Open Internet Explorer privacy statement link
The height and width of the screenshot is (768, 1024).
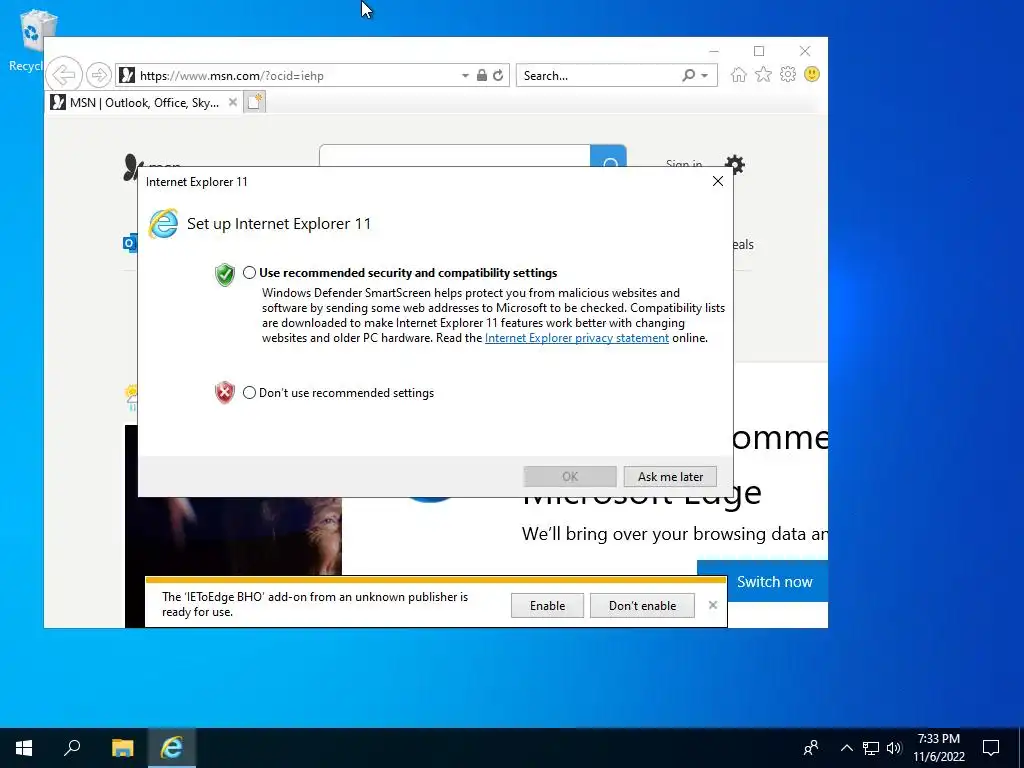577,338
